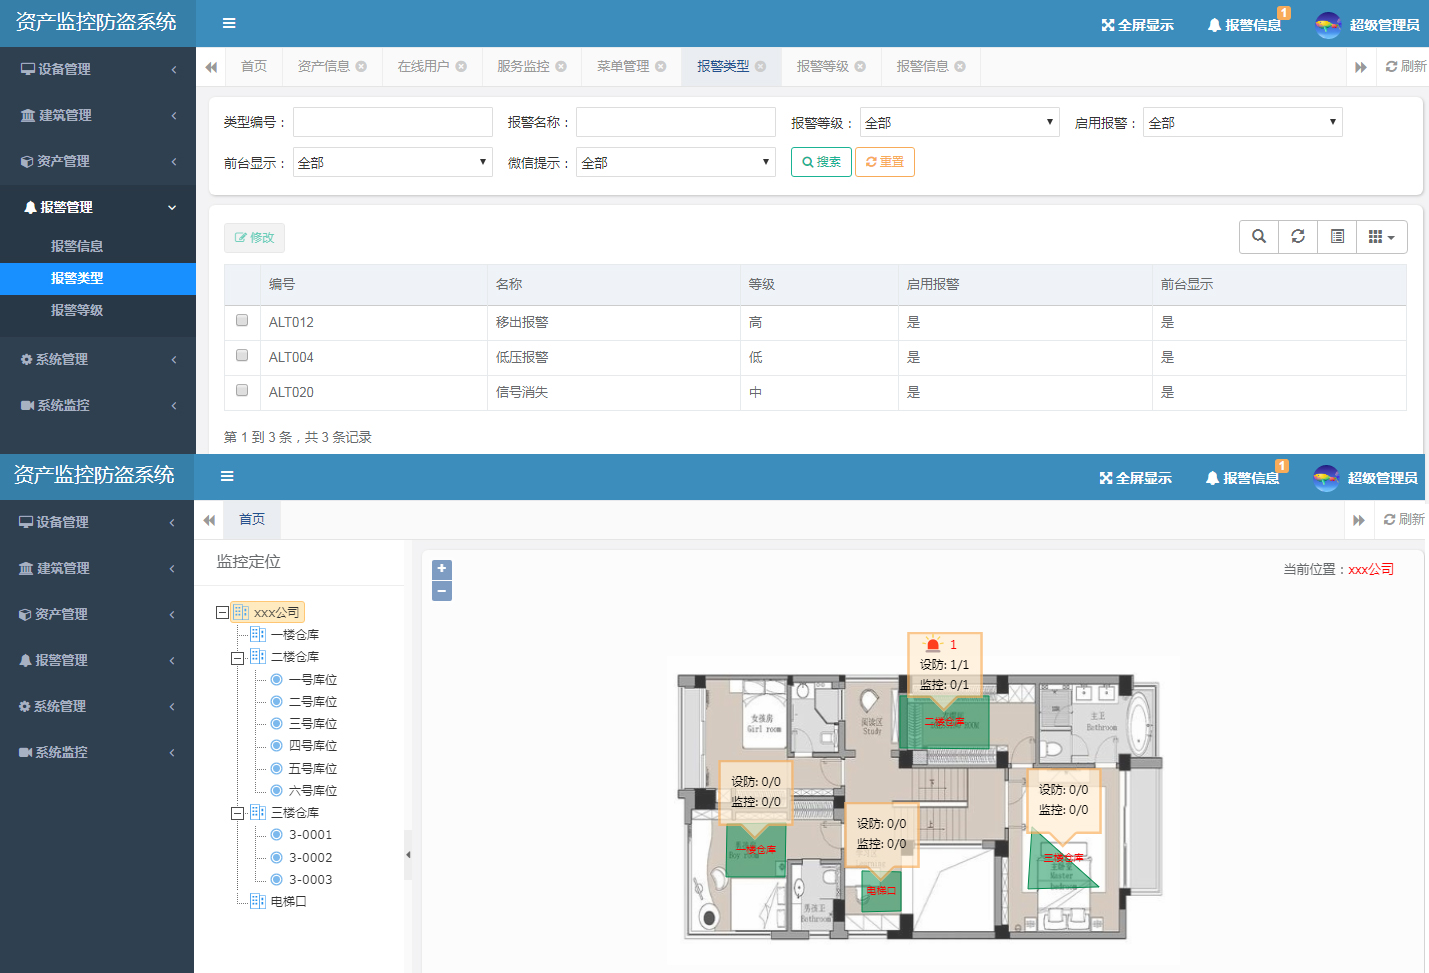The width and height of the screenshot is (1429, 973).
Task: Open the 报警等级 dropdown filter
Action: pos(958,123)
